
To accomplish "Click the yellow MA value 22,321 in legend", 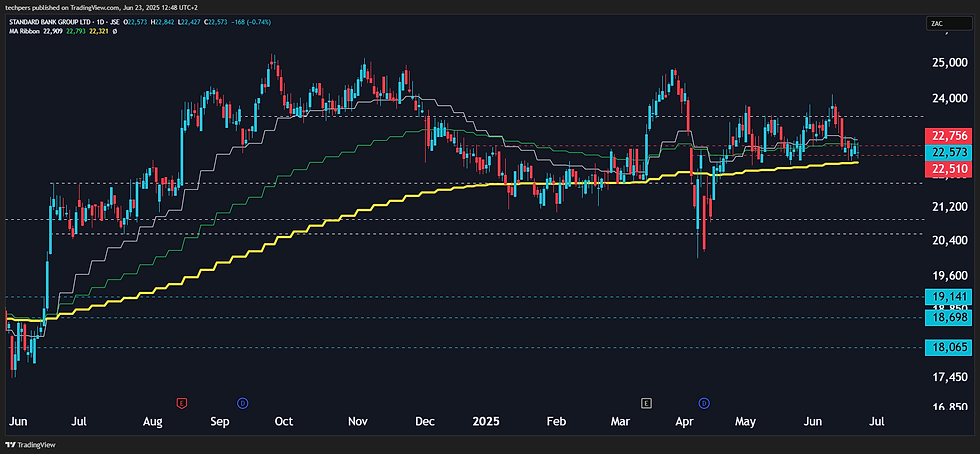I will coord(99,31).
